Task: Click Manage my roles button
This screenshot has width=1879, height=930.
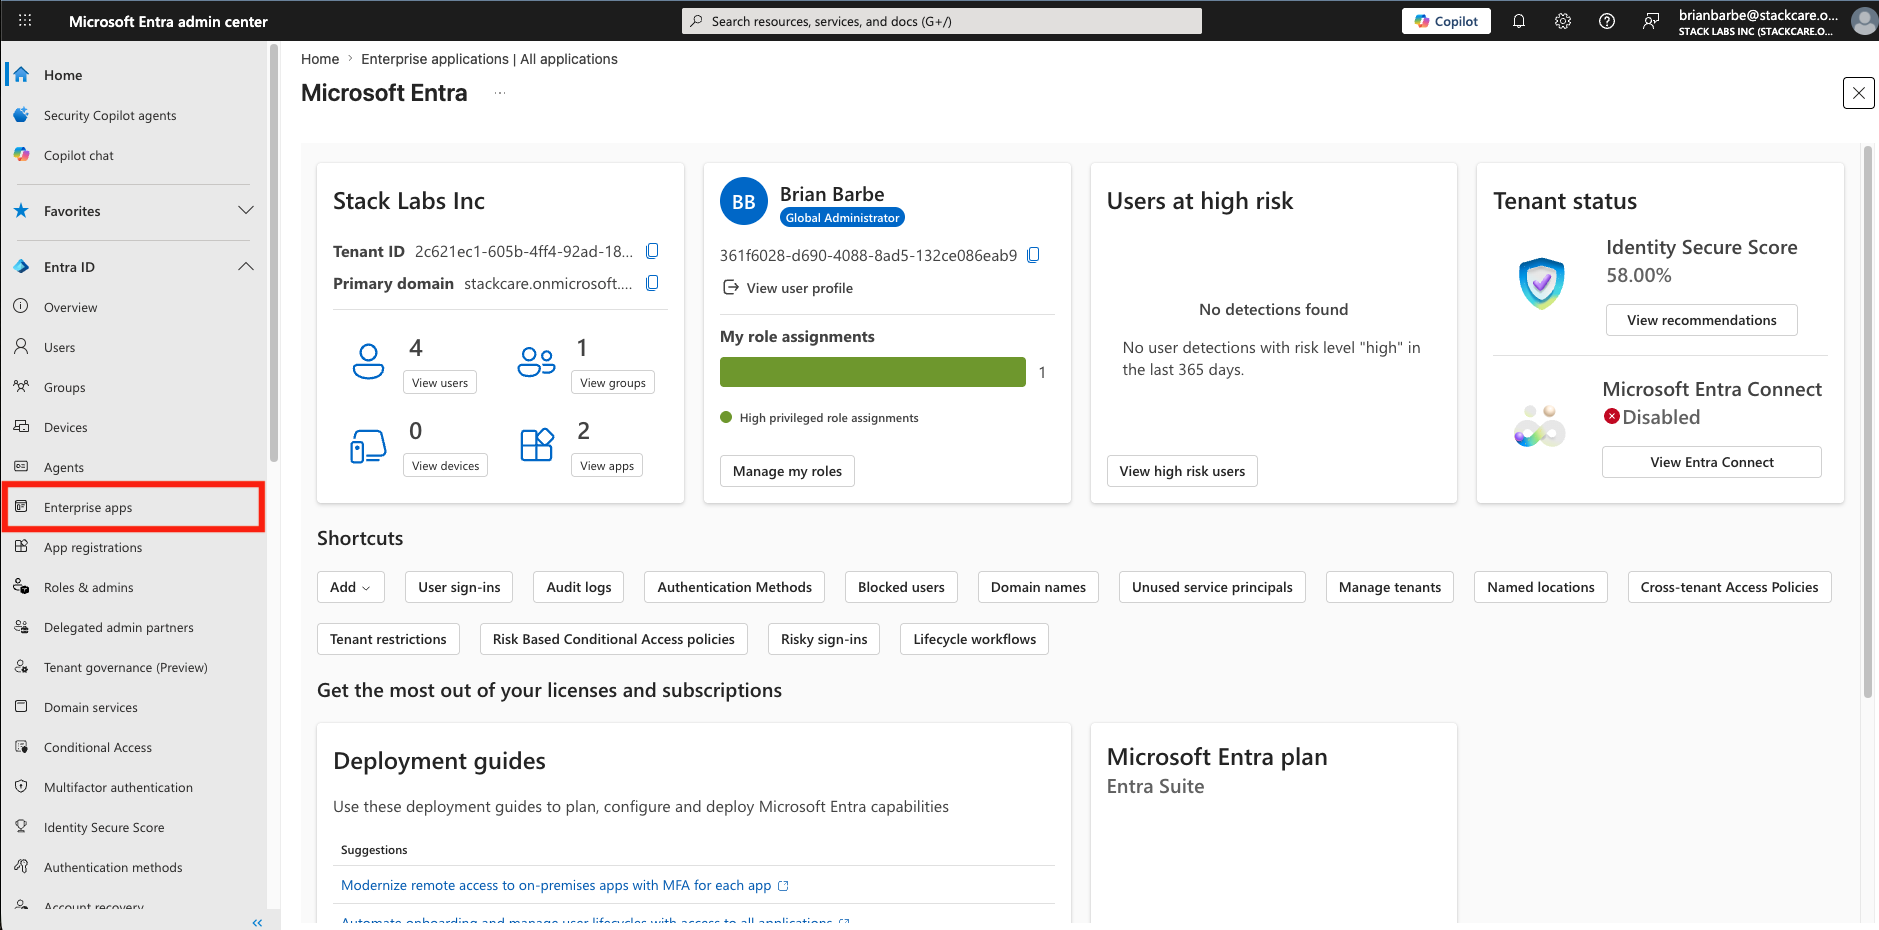Action: [787, 471]
